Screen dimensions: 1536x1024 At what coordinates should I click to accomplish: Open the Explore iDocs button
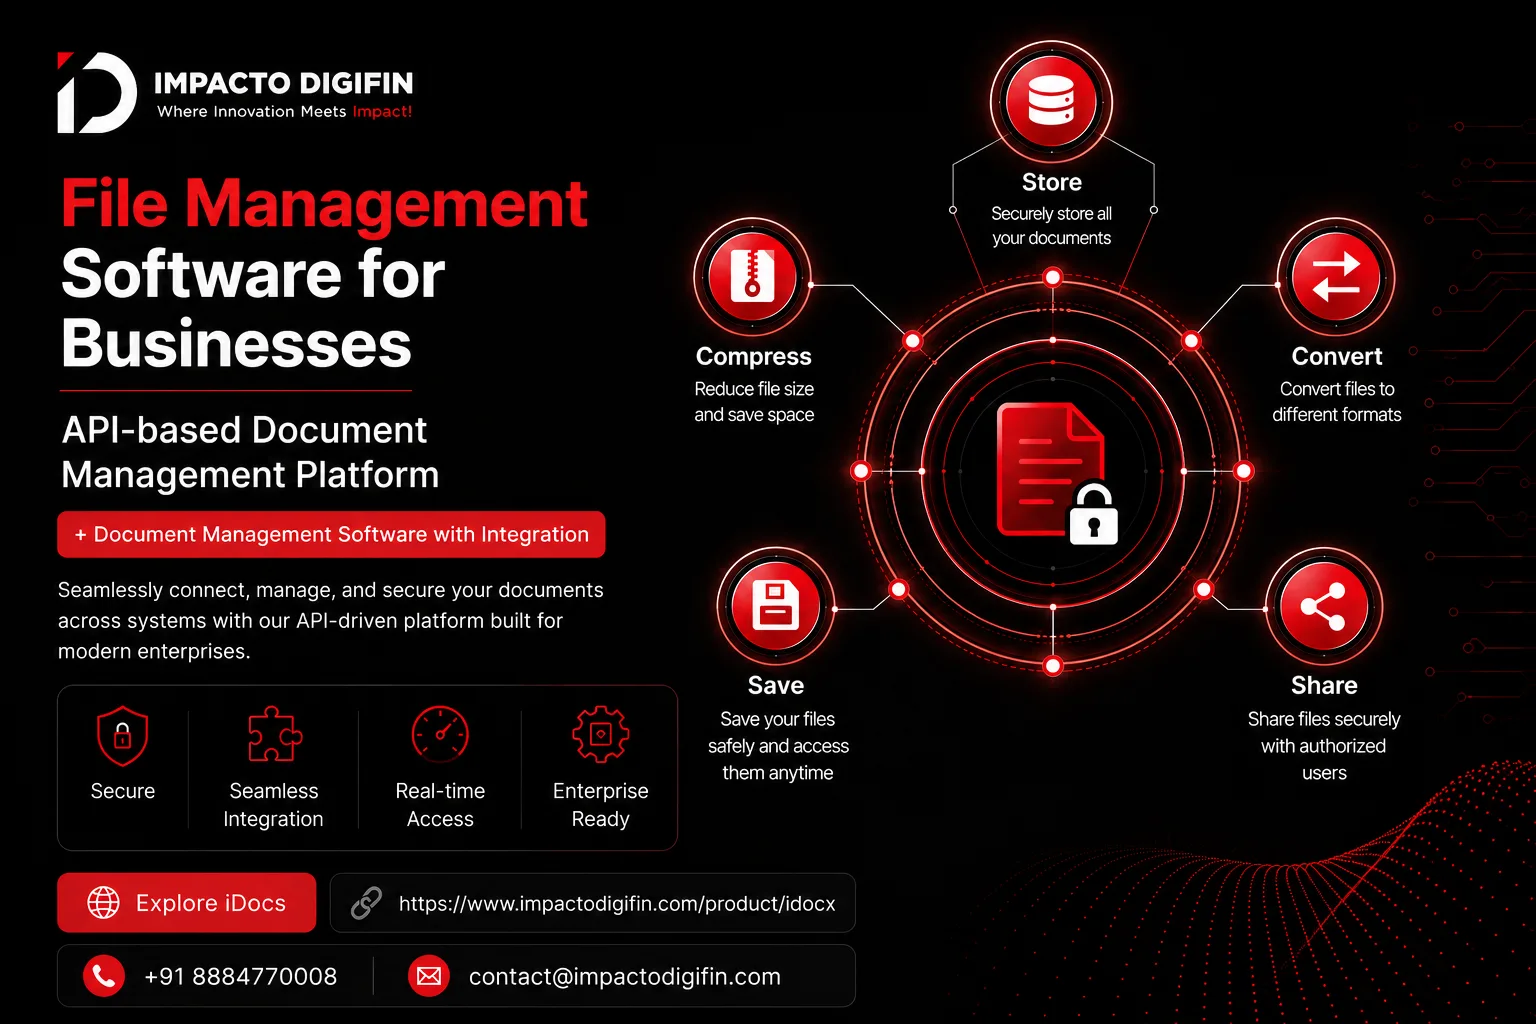[187, 903]
